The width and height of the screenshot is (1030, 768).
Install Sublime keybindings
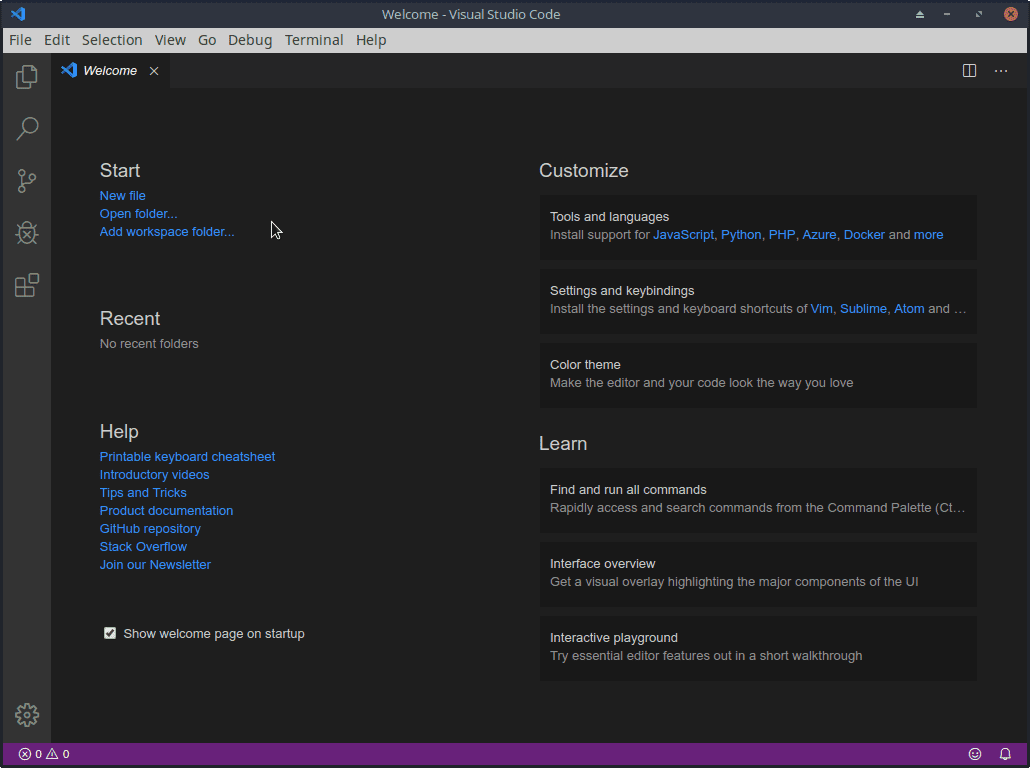pyautogui.click(x=863, y=309)
